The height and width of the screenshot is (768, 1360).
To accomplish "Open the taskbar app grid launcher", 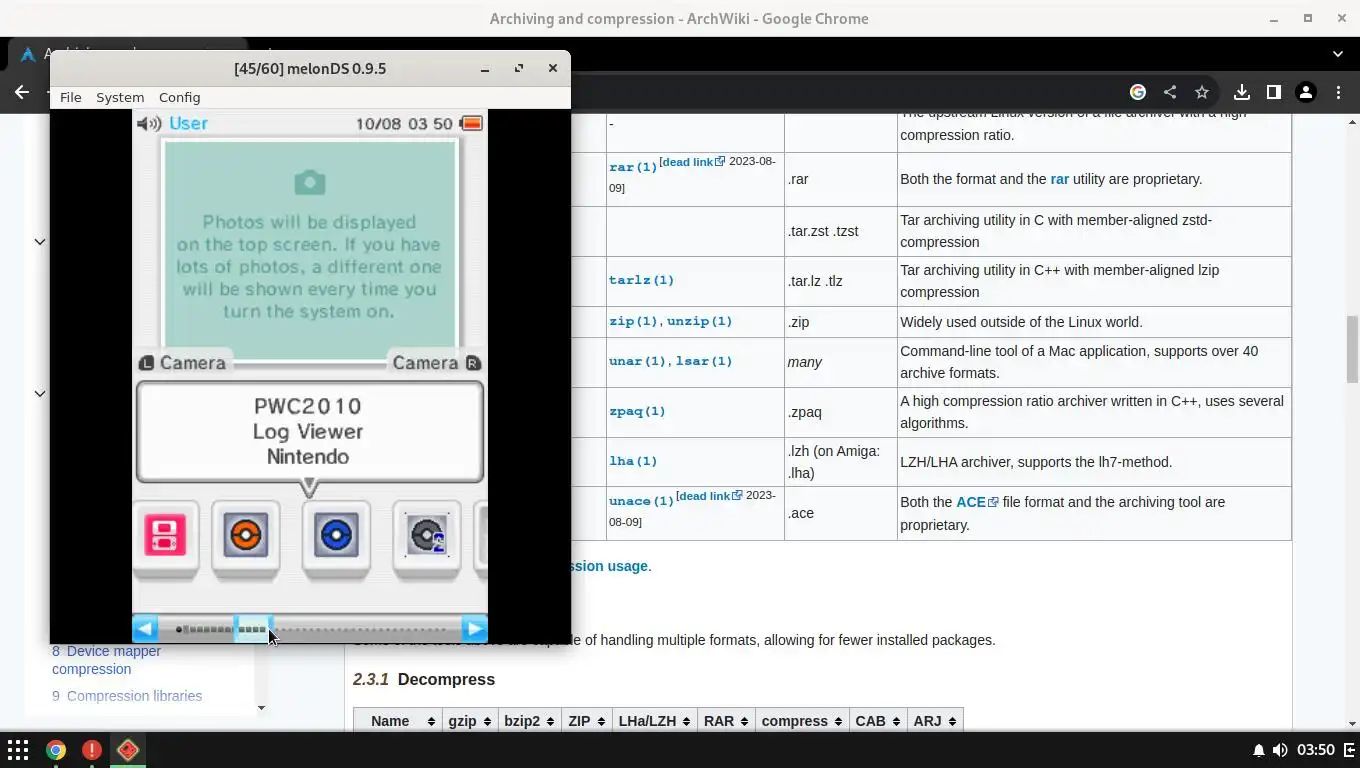I will (x=18, y=750).
